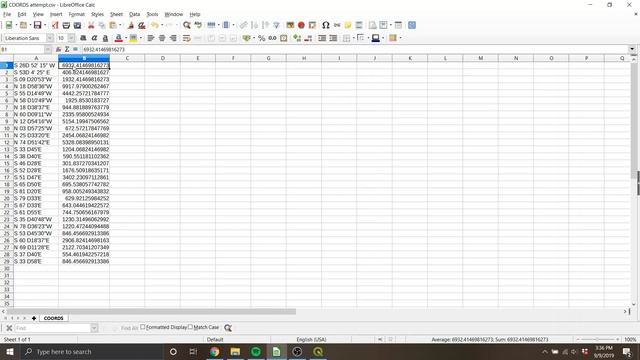The width and height of the screenshot is (640, 360).
Task: Open the Find field history dropdown
Action: coord(94,328)
